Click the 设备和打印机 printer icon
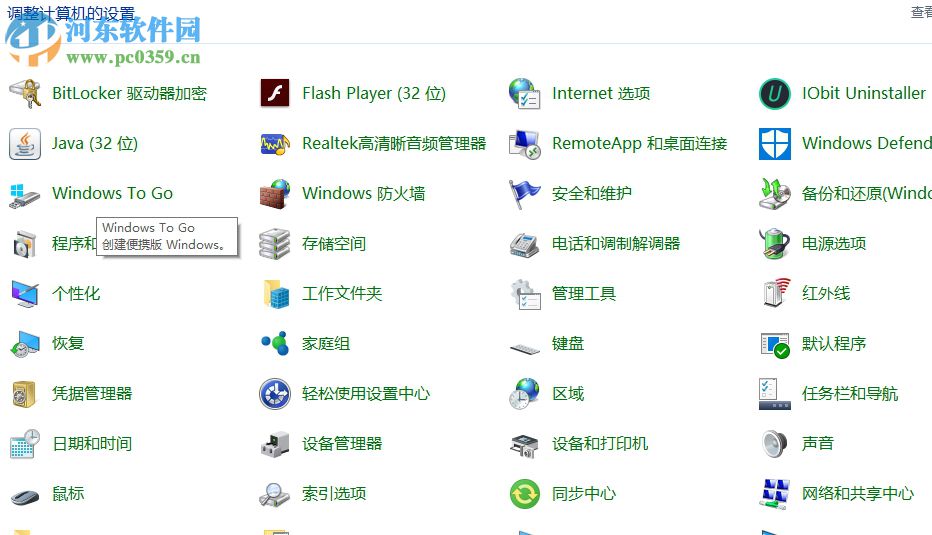932x535 pixels. point(524,445)
